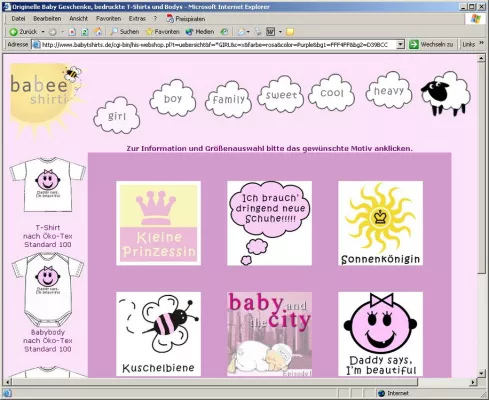Click into the address URL field
Screen dimensions: 489x400
coord(218,44)
